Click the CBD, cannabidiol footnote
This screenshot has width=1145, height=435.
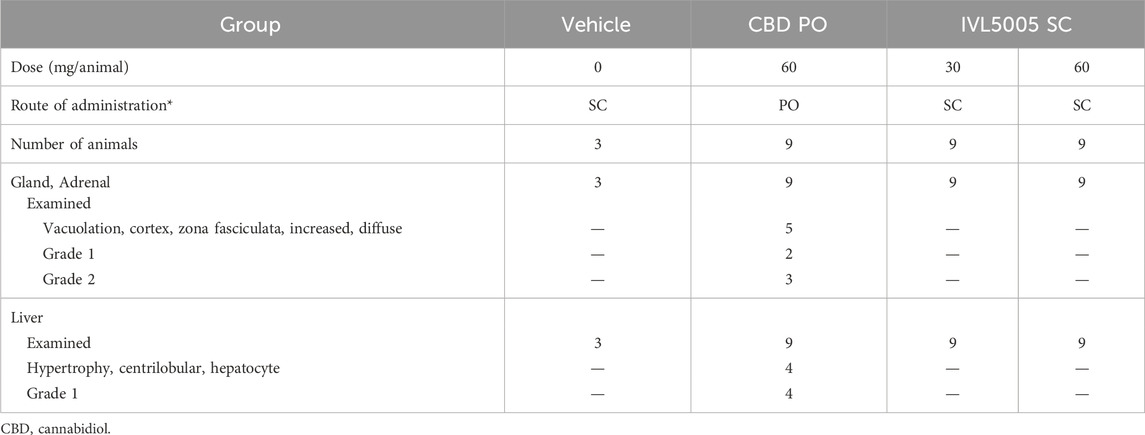tap(45, 426)
